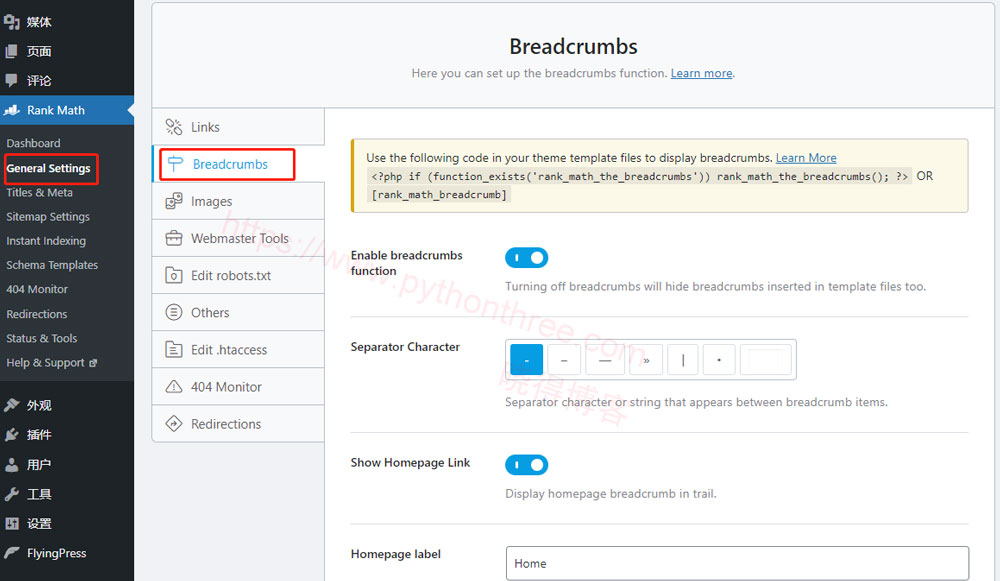The height and width of the screenshot is (581, 1000).
Task: Open 404 Monitor in the sidebar submenu
Action: (x=37, y=290)
